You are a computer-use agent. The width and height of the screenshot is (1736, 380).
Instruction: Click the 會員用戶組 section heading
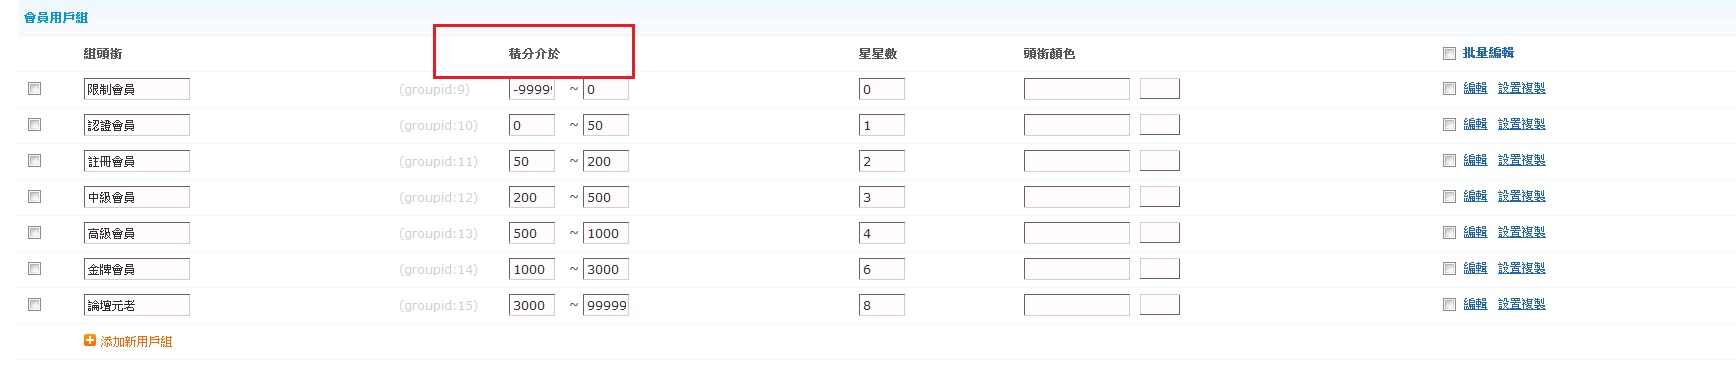(x=56, y=18)
